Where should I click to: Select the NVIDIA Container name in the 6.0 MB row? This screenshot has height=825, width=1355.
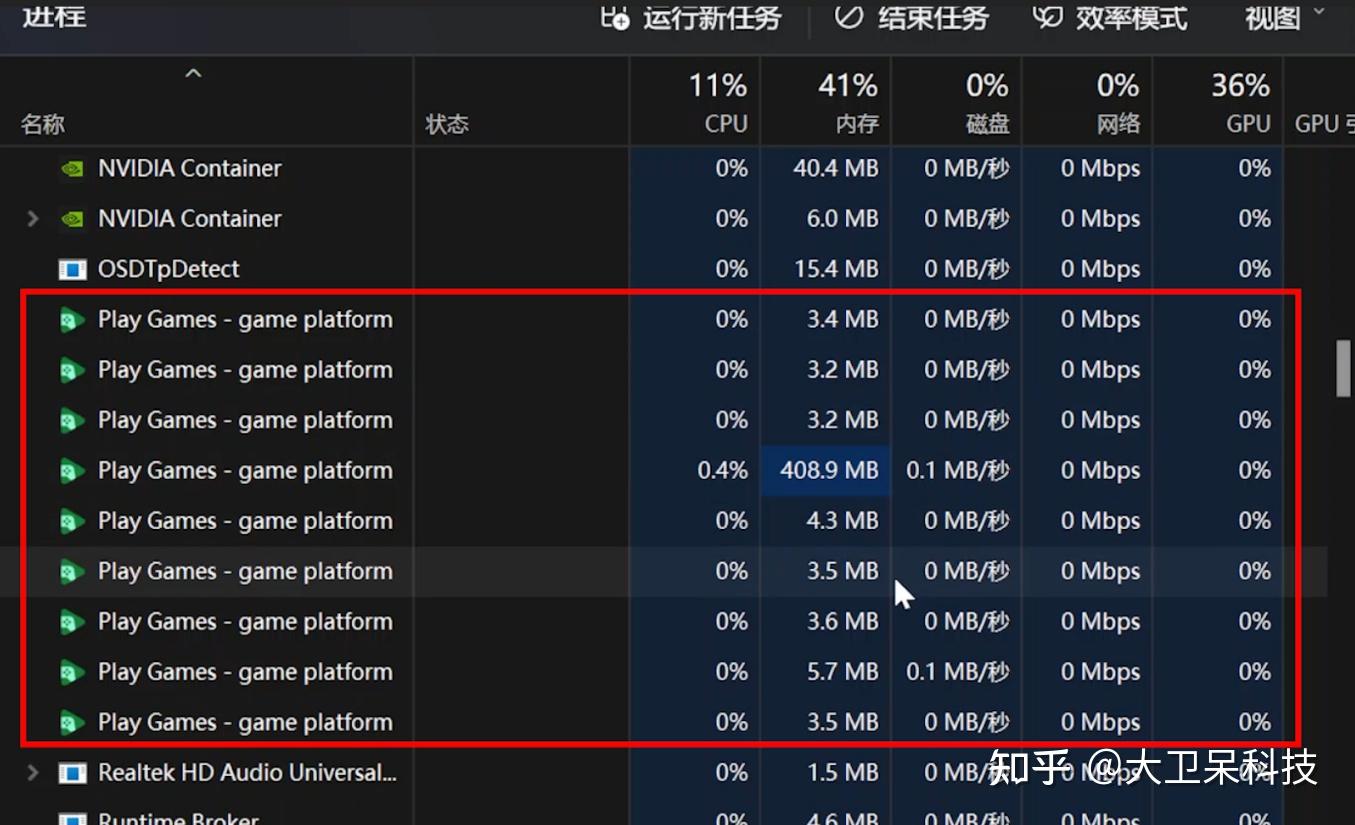pos(190,218)
